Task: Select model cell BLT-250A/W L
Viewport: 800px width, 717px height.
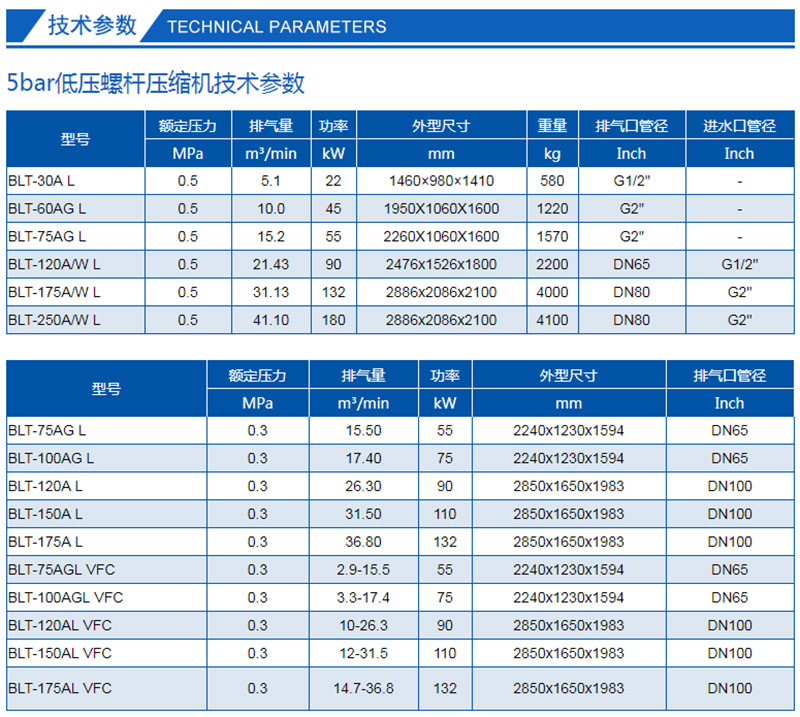Action: pyautogui.click(x=76, y=320)
